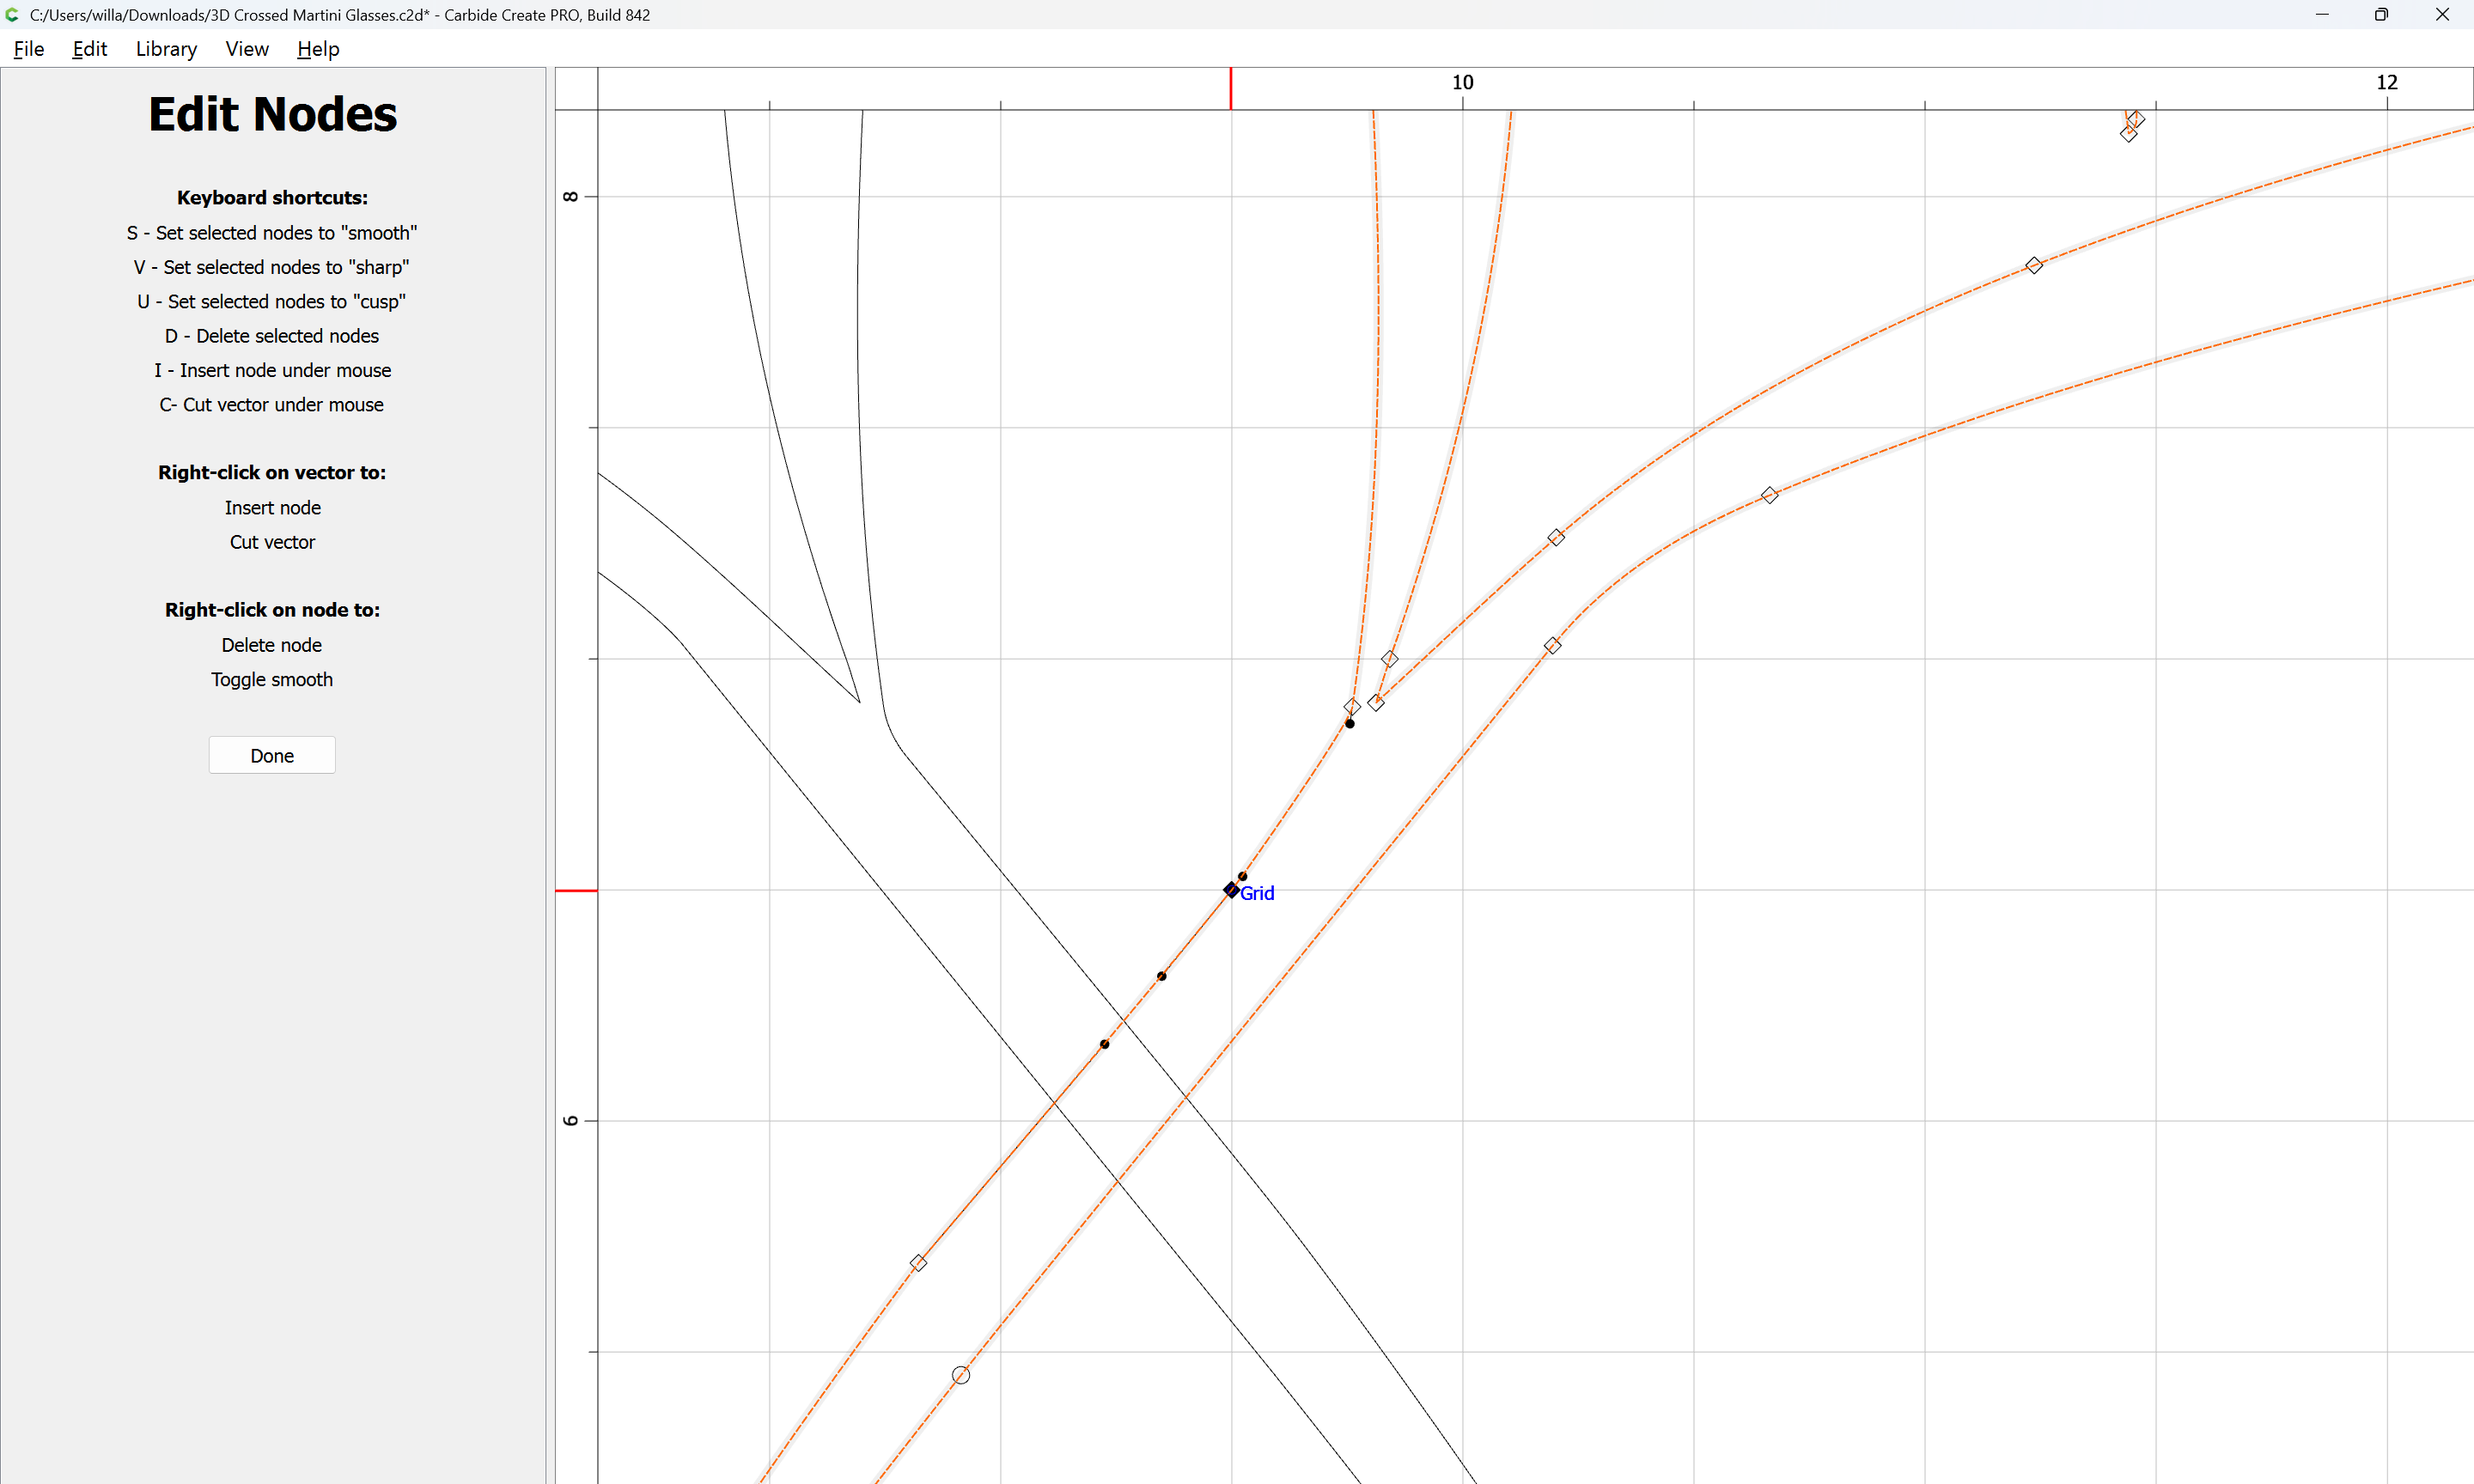Open the Edit menu

[89, 49]
